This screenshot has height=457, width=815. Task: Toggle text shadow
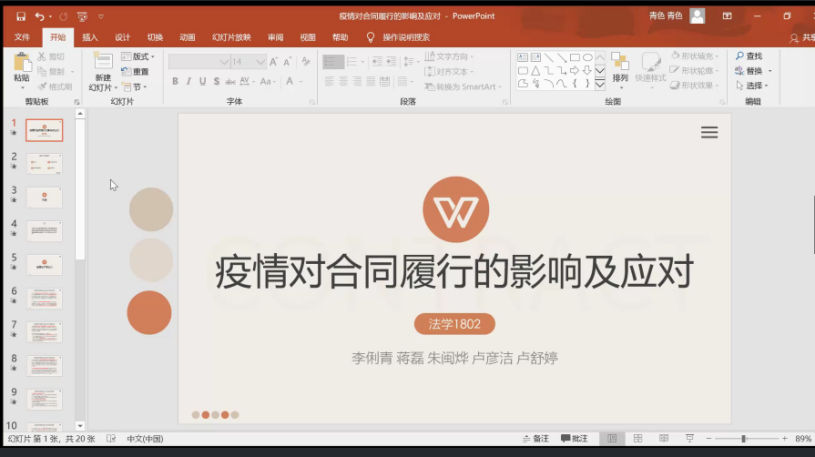tap(216, 81)
